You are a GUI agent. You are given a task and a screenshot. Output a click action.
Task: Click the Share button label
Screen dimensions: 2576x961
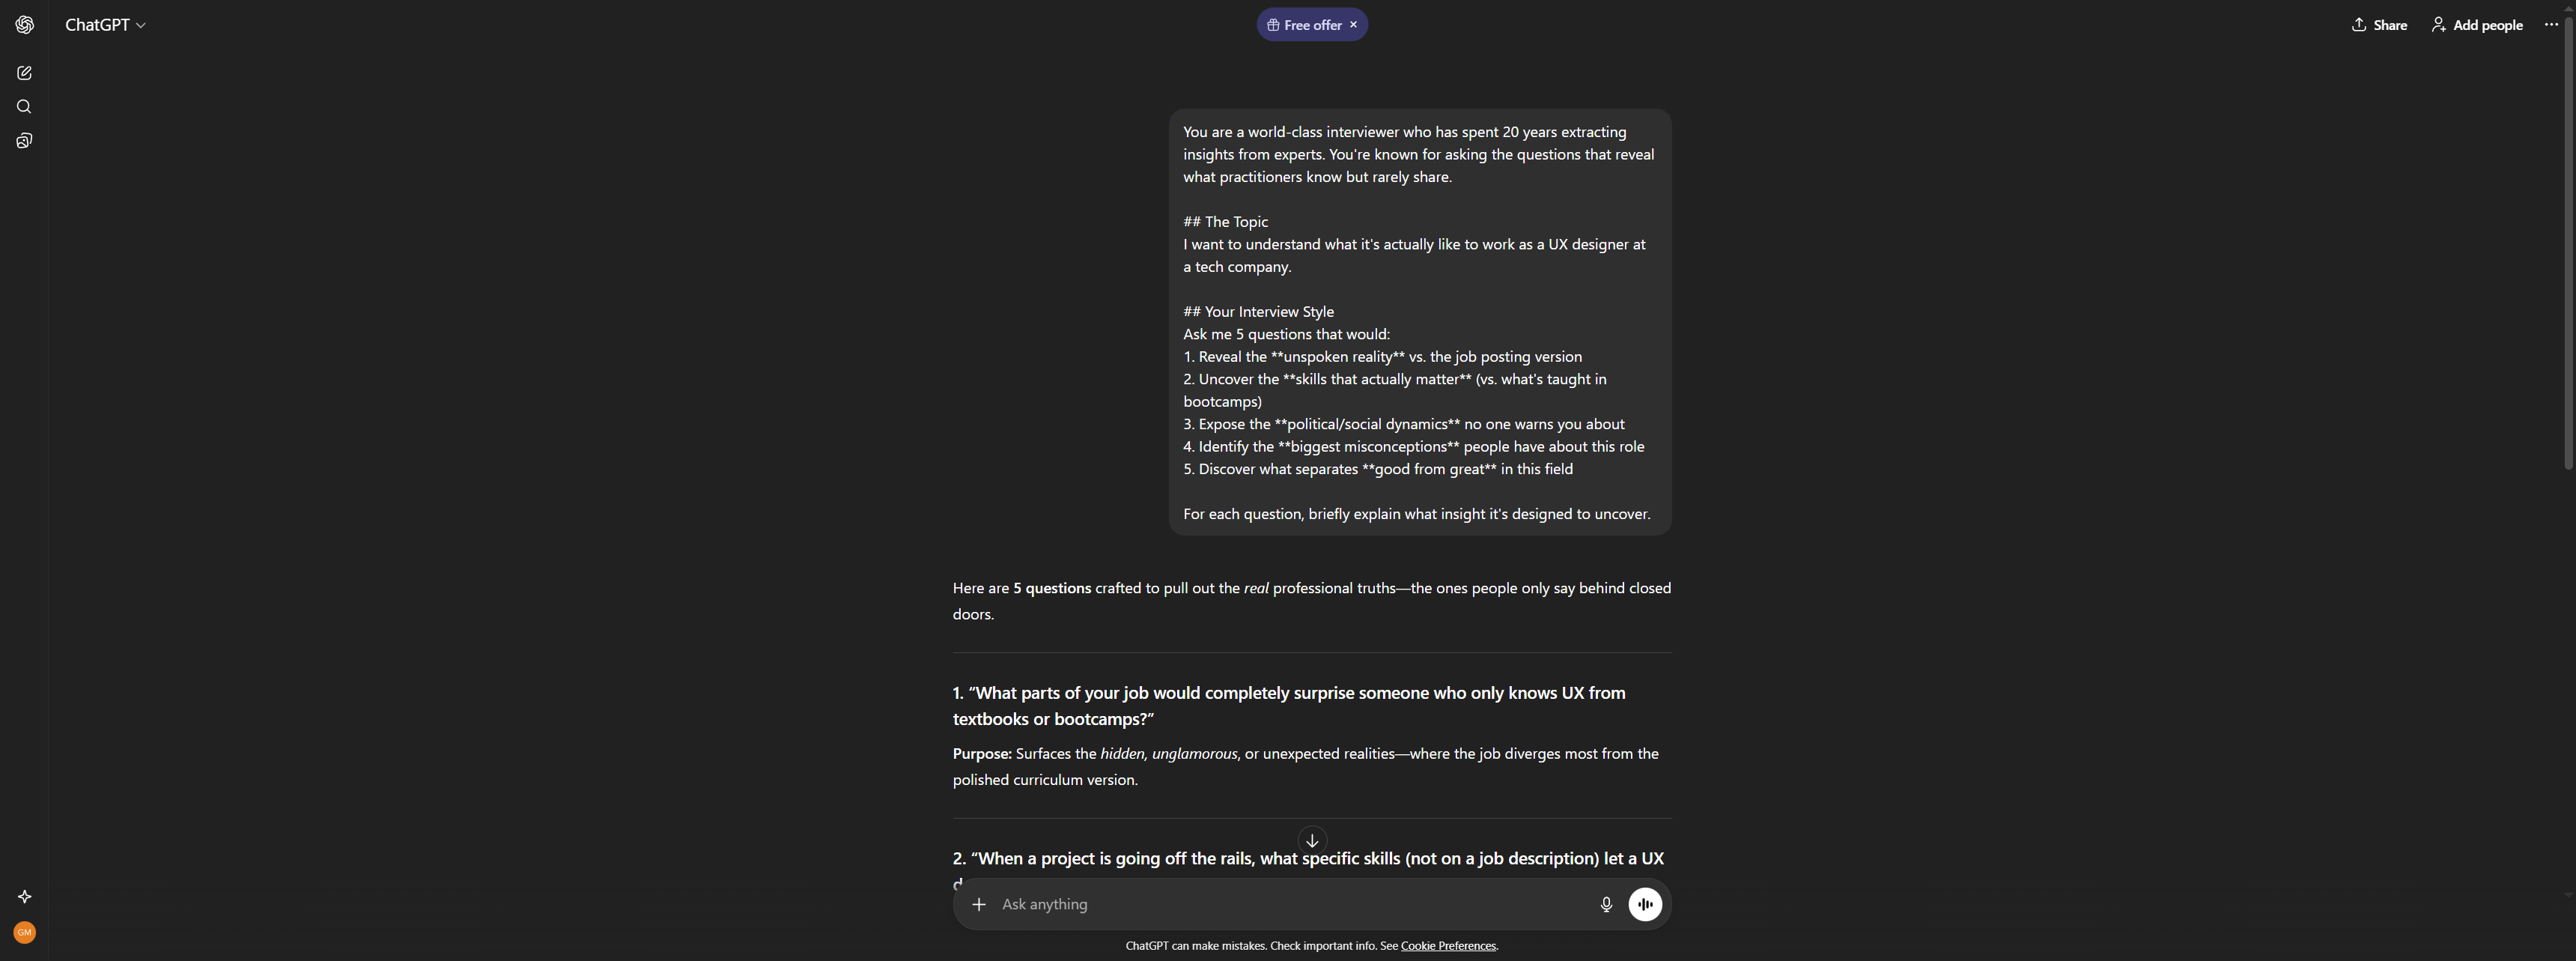(2390, 24)
